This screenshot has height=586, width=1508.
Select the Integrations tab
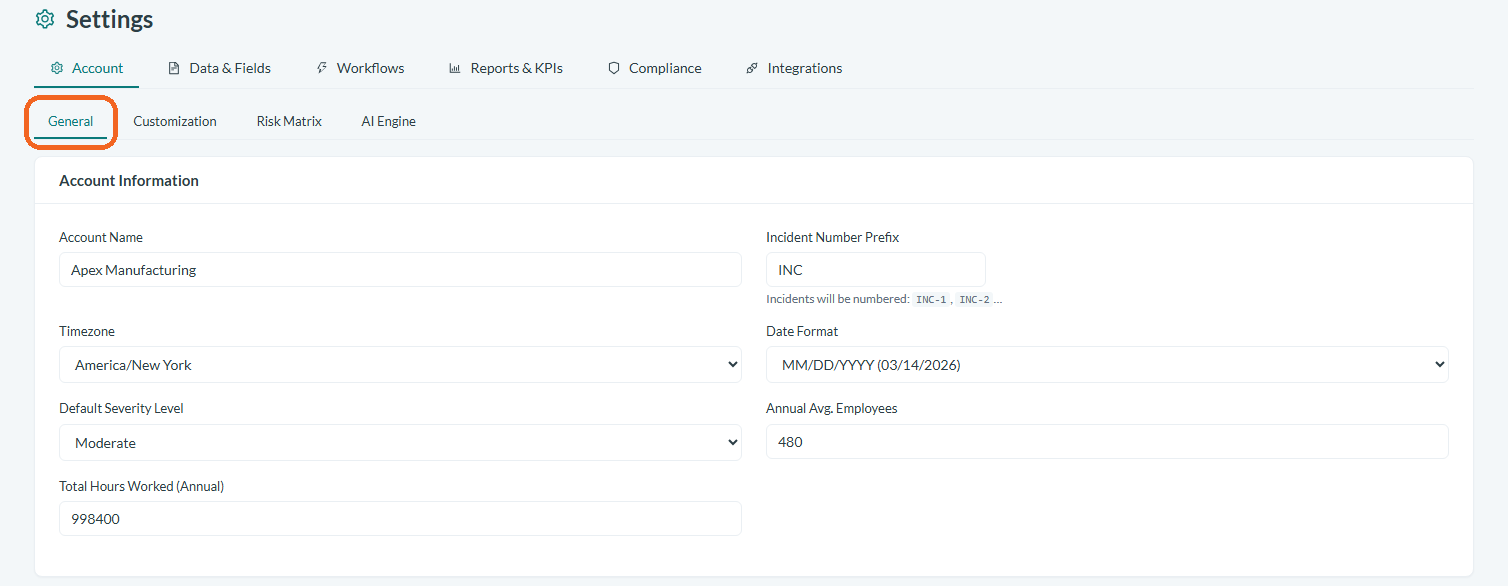point(794,68)
